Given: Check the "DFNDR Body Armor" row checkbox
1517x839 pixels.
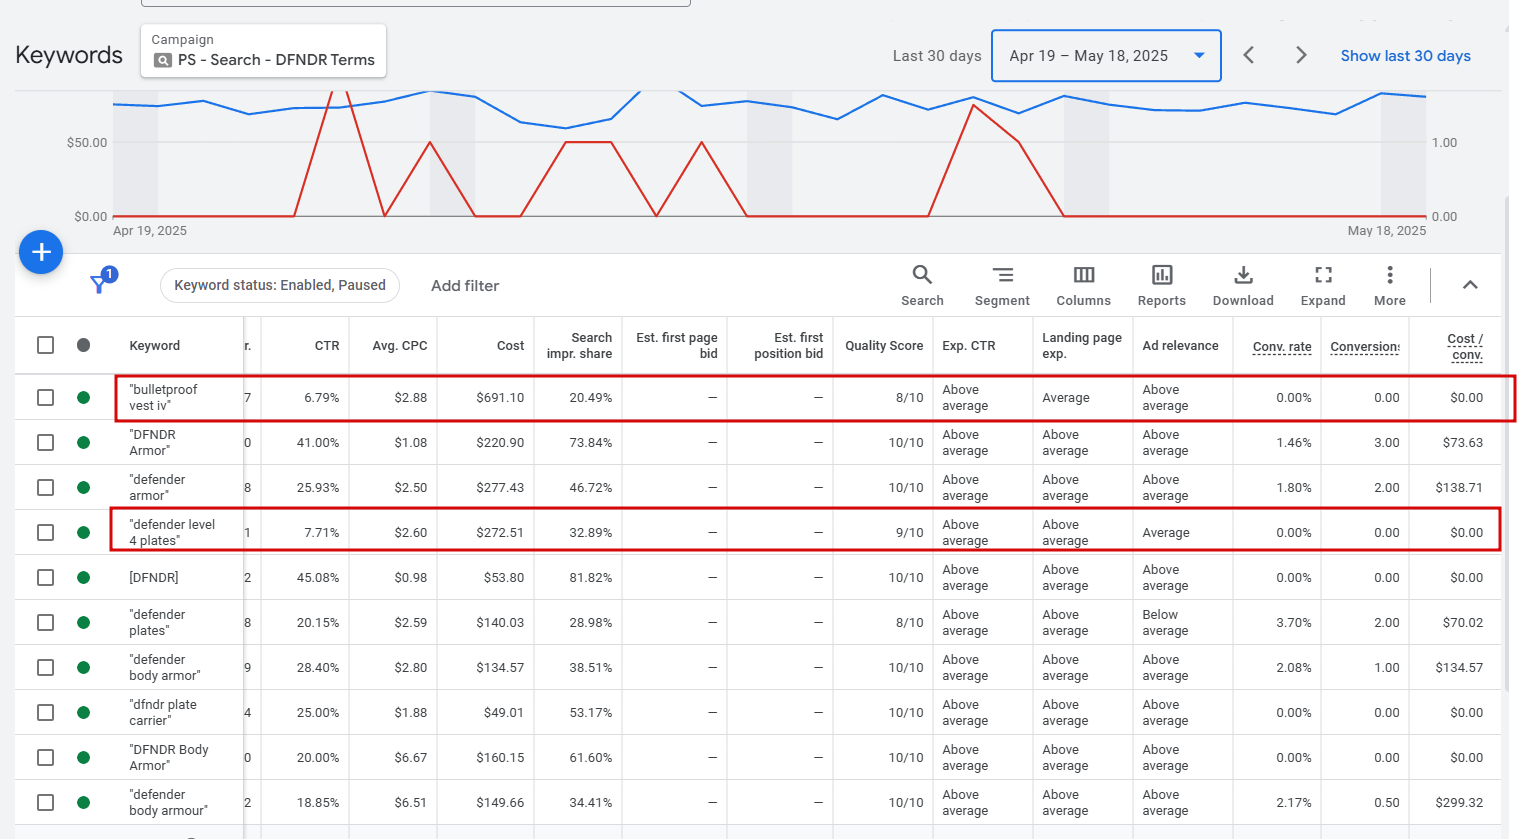Looking at the screenshot, I should 45,758.
